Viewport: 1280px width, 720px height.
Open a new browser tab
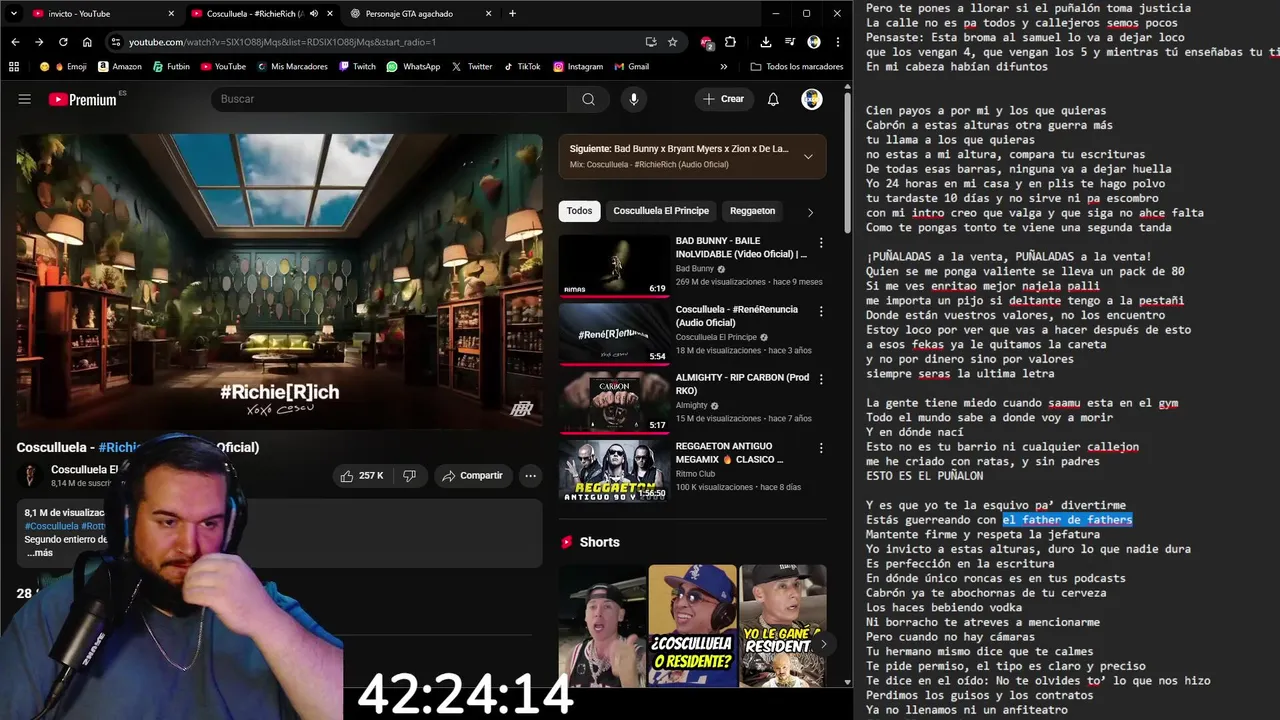point(512,14)
